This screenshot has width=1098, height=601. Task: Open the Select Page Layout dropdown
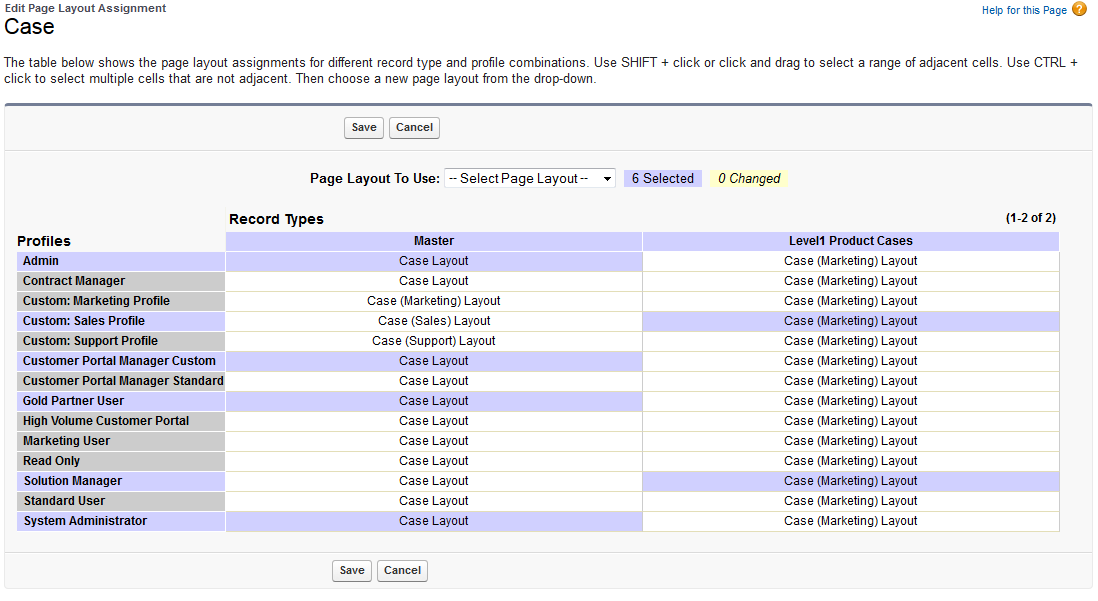pos(530,178)
